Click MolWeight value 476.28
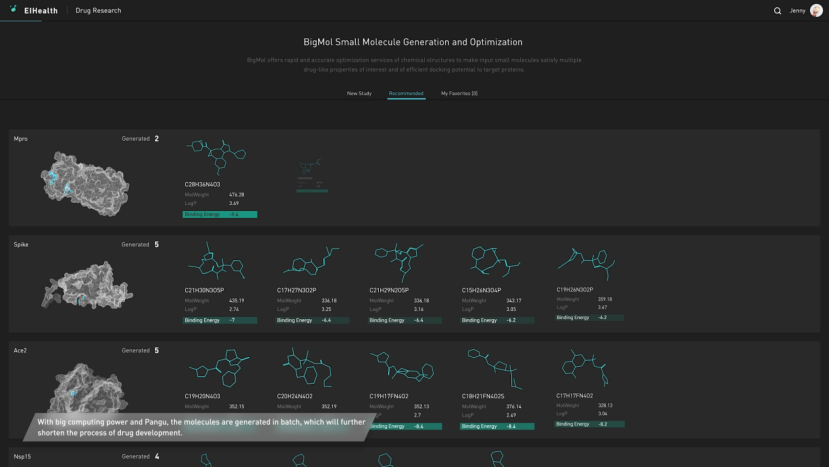This screenshot has height=467, width=830. click(x=236, y=195)
